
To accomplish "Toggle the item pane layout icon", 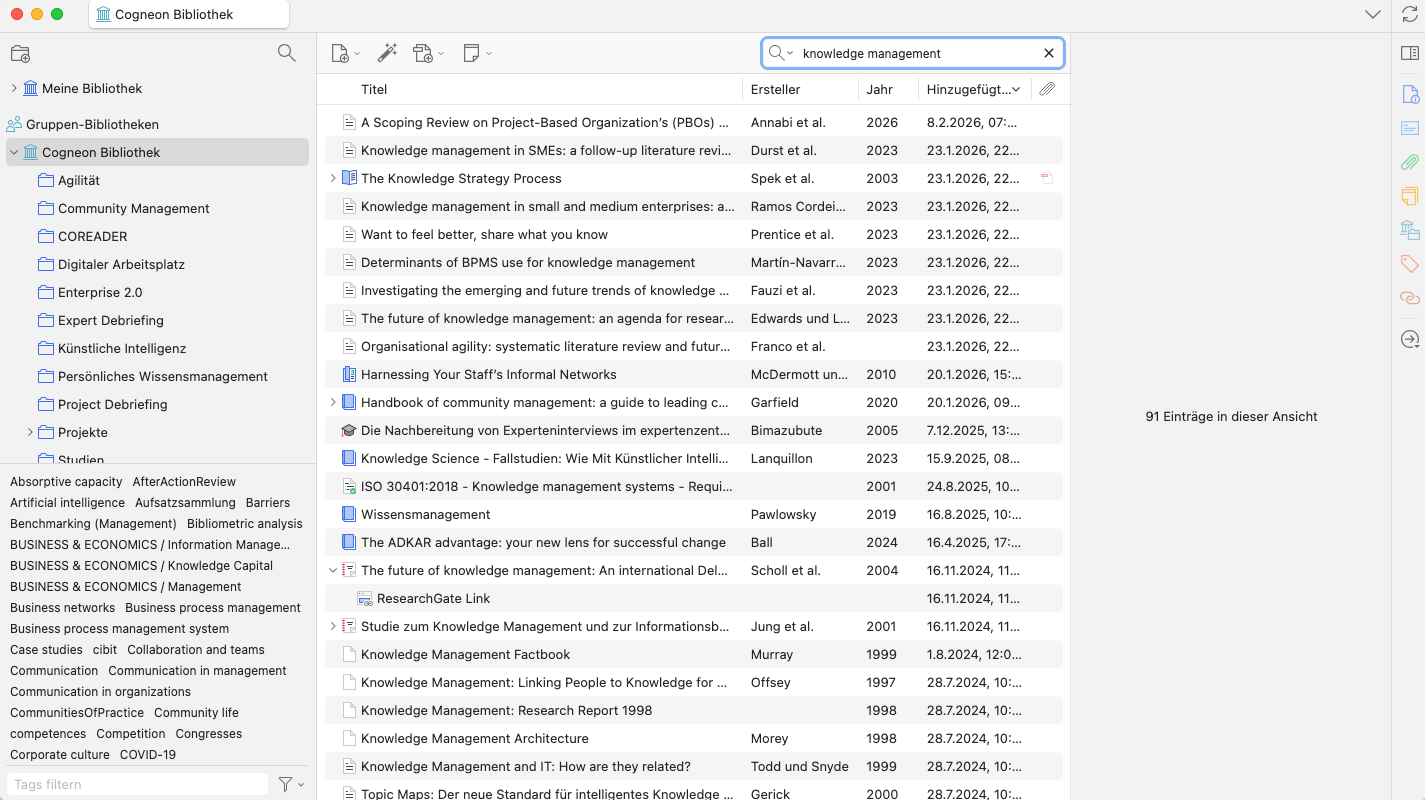I will click(x=1409, y=53).
